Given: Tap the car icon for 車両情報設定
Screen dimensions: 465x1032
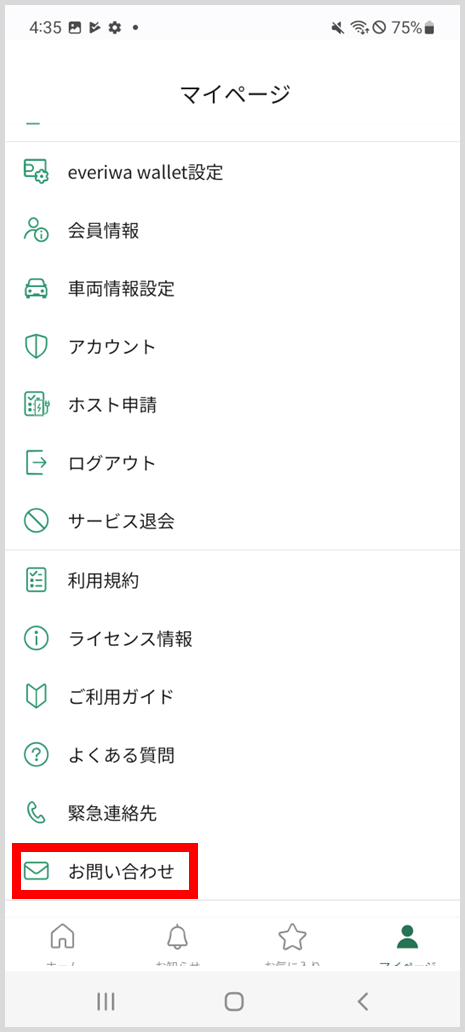Looking at the screenshot, I should [36, 288].
